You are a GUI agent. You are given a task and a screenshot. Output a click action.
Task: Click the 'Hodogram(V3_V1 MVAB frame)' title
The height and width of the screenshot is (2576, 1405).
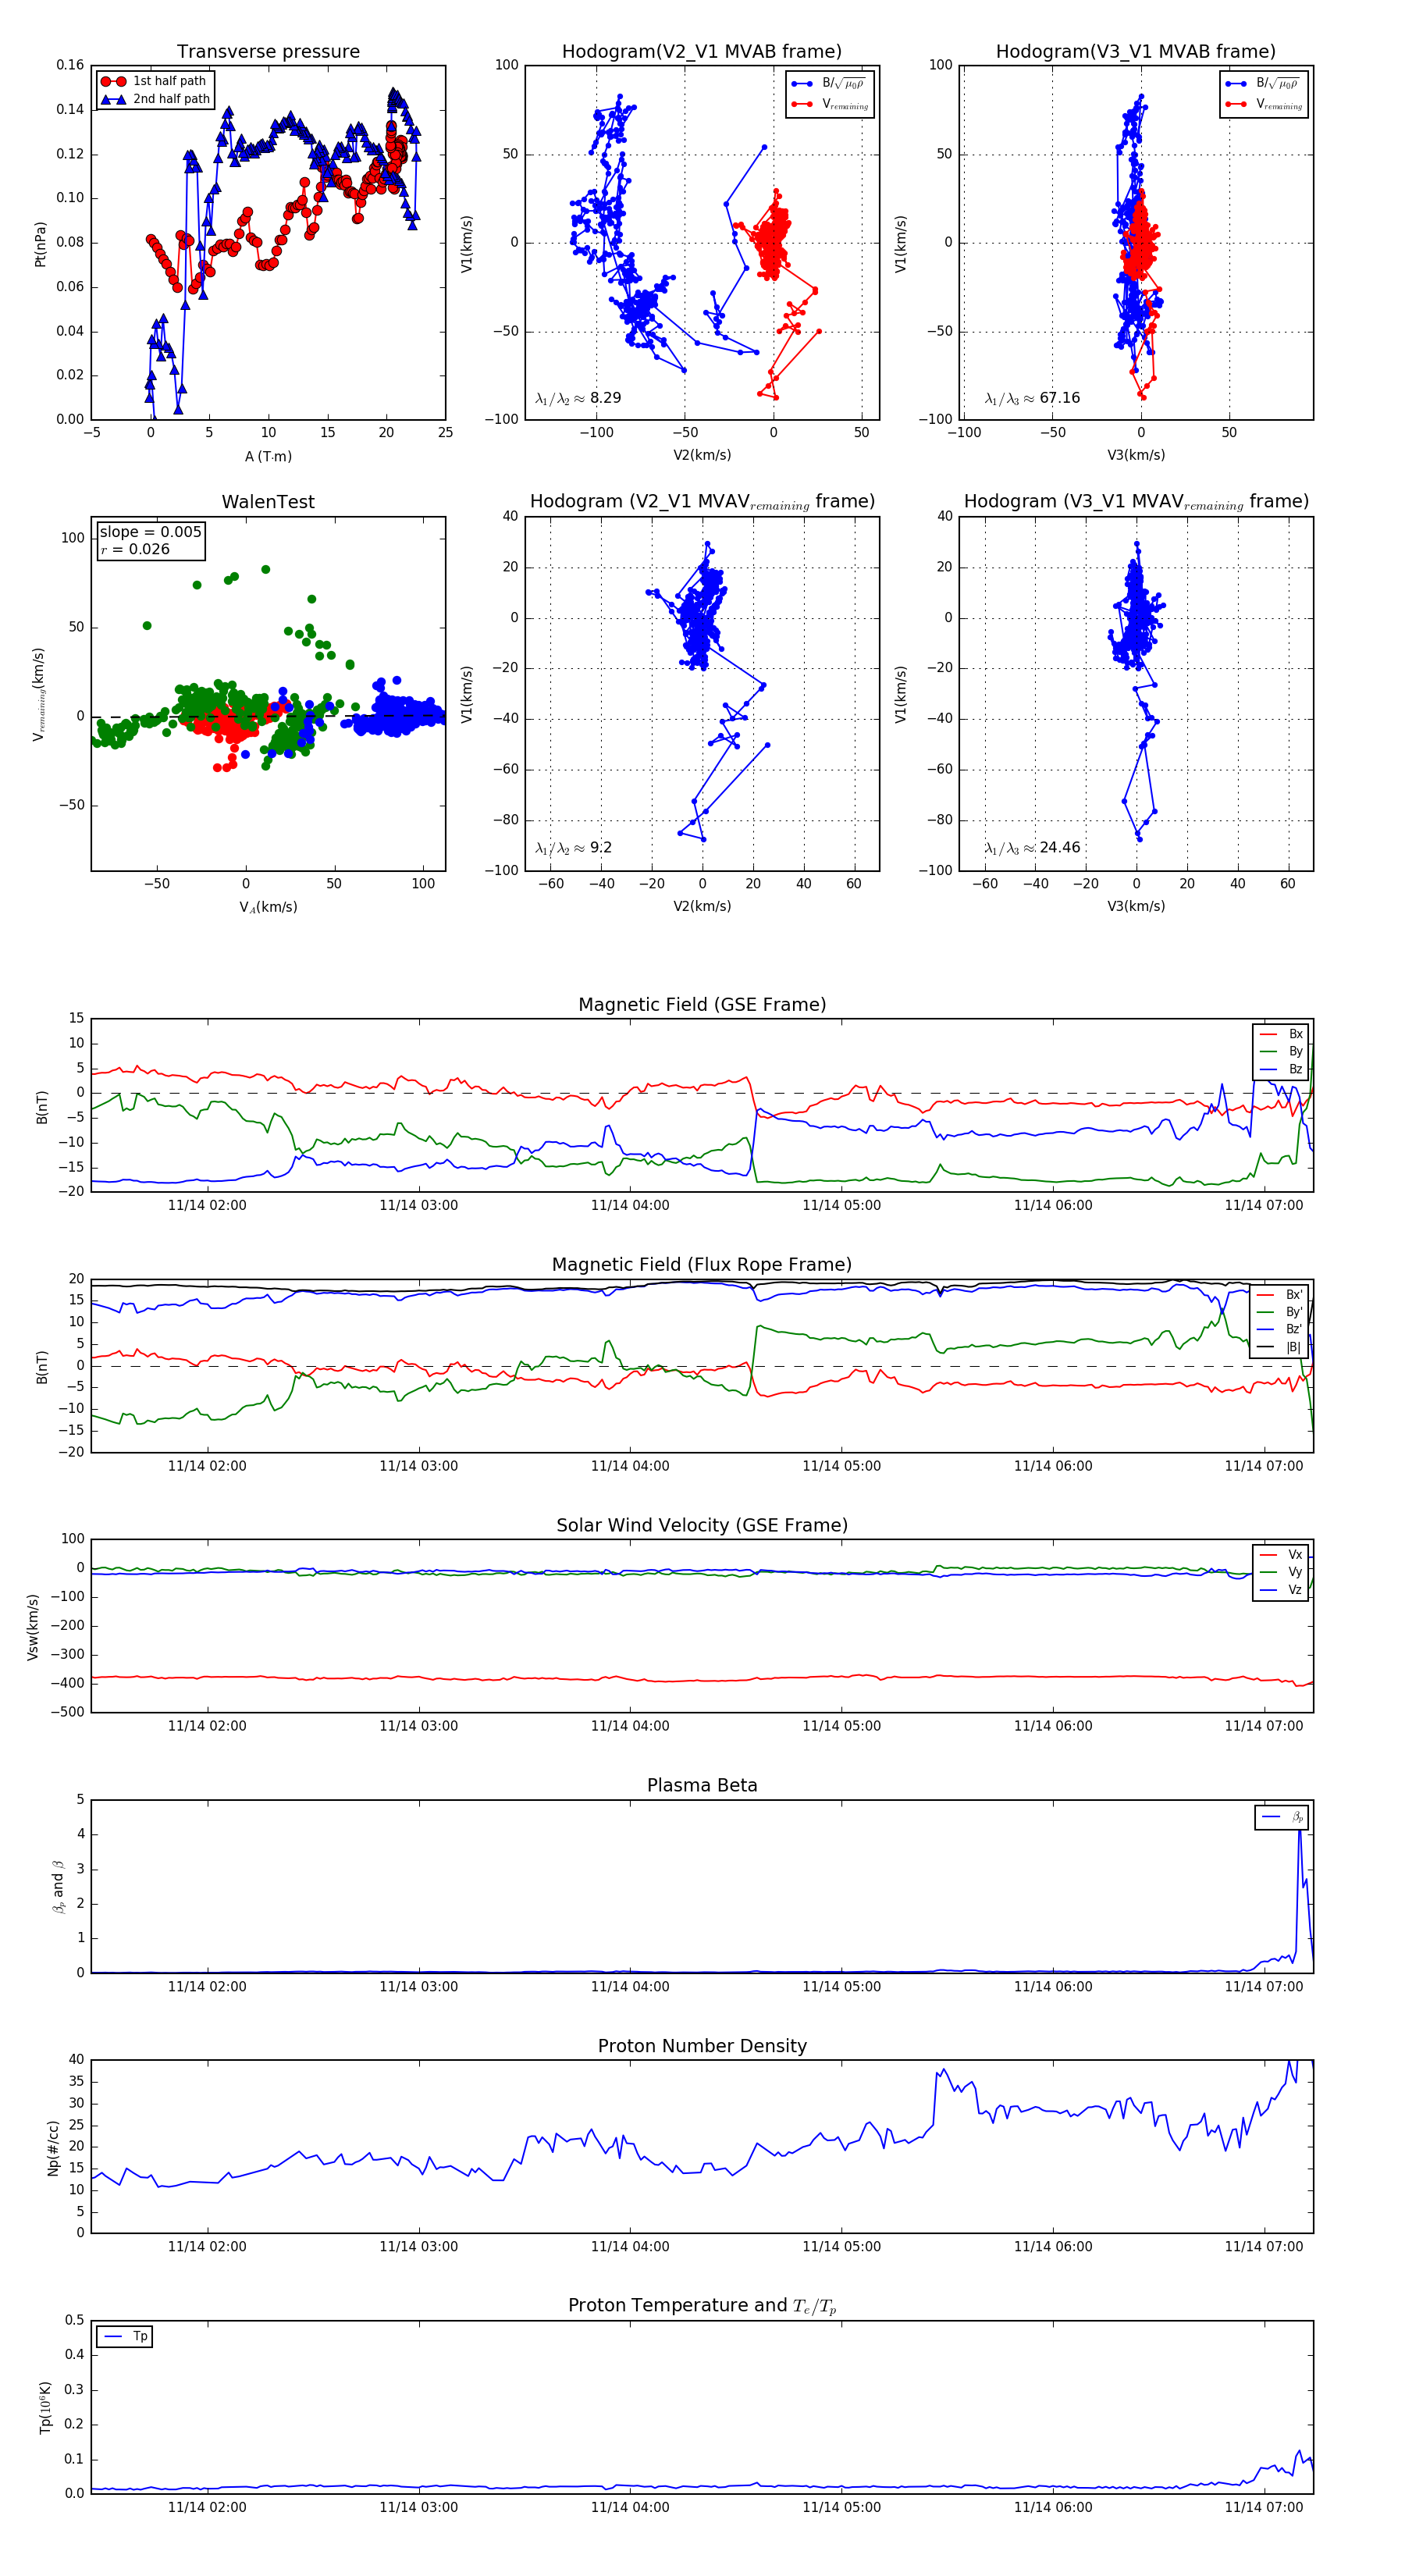point(1136,52)
